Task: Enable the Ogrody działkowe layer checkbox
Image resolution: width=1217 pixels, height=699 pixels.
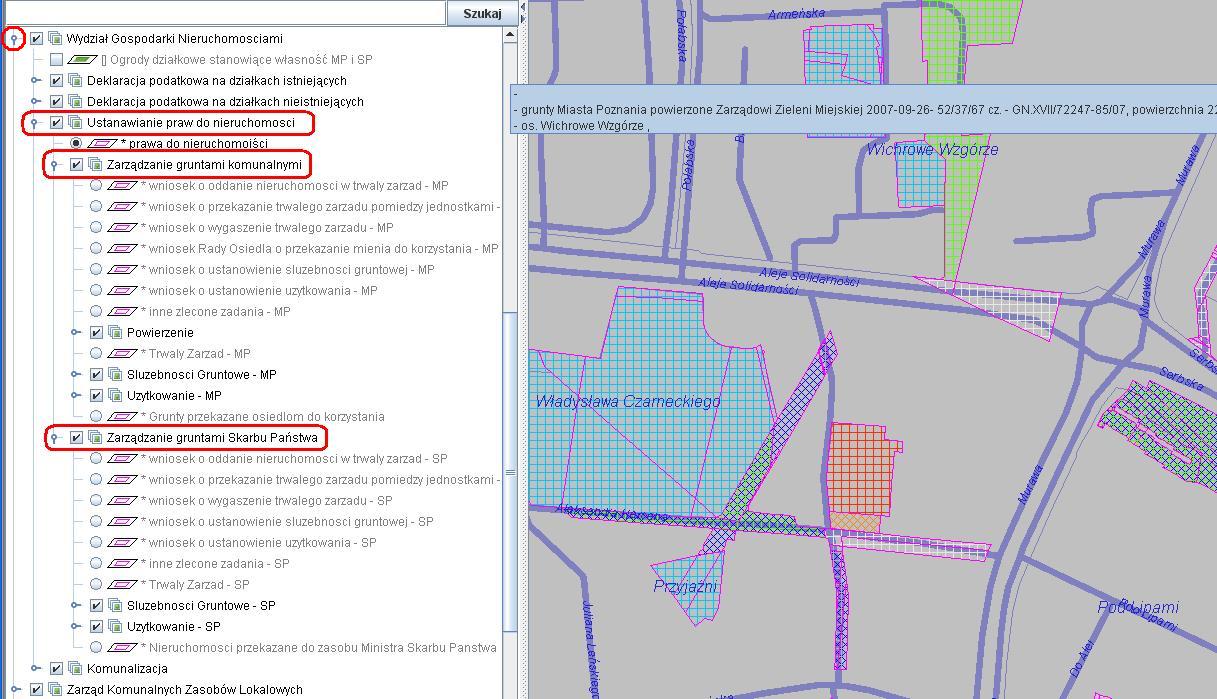Action: pyautogui.click(x=56, y=60)
